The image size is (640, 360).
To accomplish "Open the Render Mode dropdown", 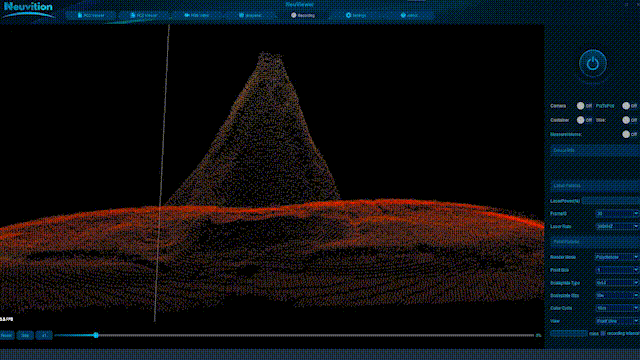I will [x=617, y=257].
